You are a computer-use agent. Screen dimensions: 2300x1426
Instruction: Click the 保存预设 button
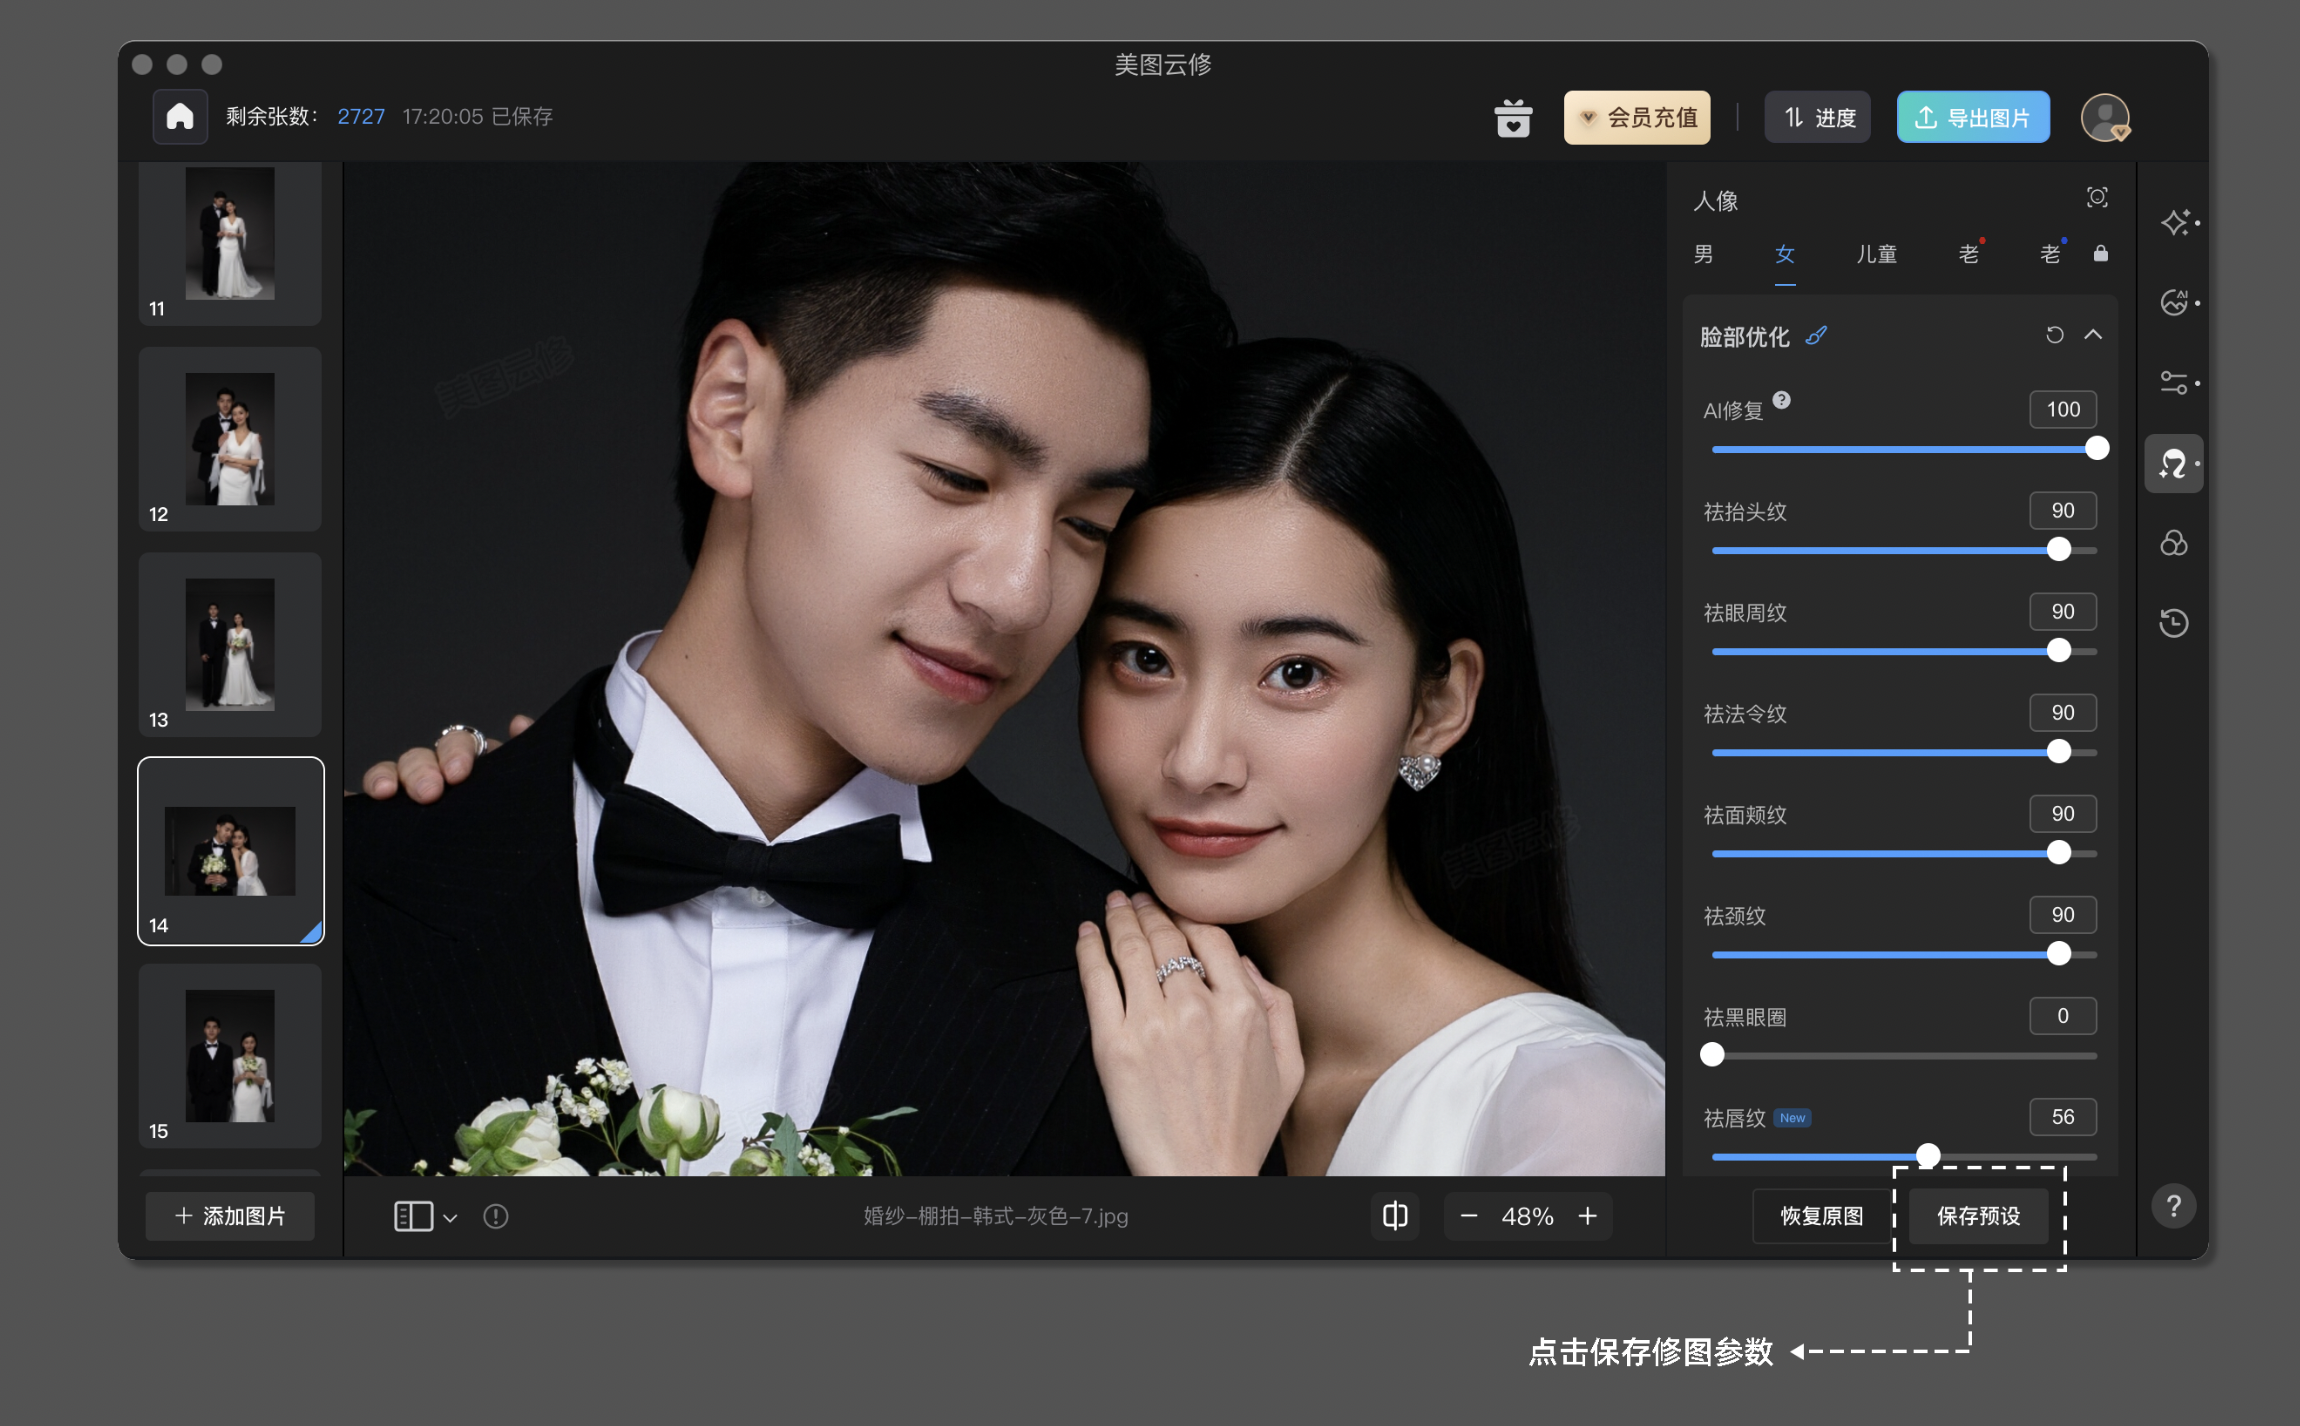[1977, 1216]
